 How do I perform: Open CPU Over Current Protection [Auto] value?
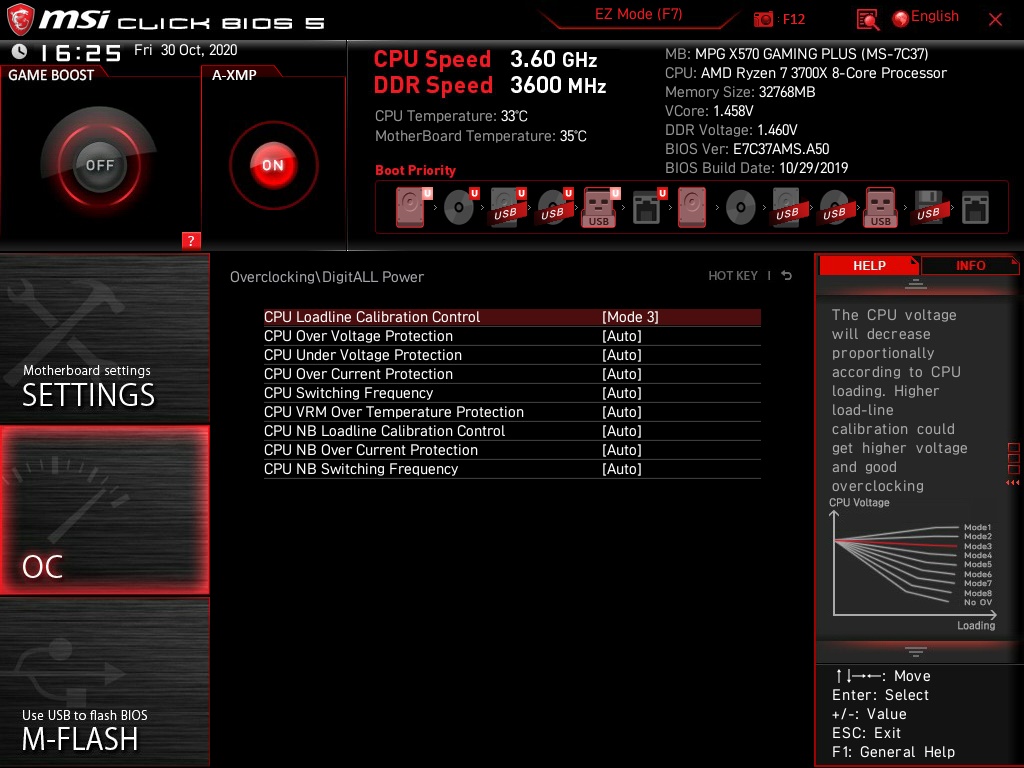click(622, 374)
